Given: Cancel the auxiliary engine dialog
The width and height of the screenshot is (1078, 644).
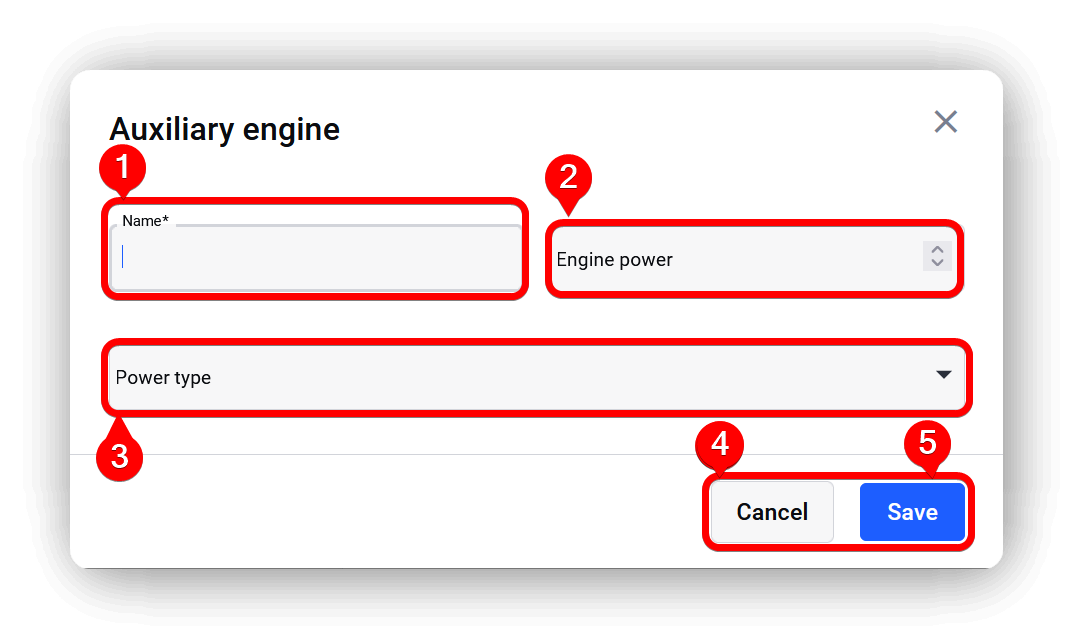Looking at the screenshot, I should 772,512.
